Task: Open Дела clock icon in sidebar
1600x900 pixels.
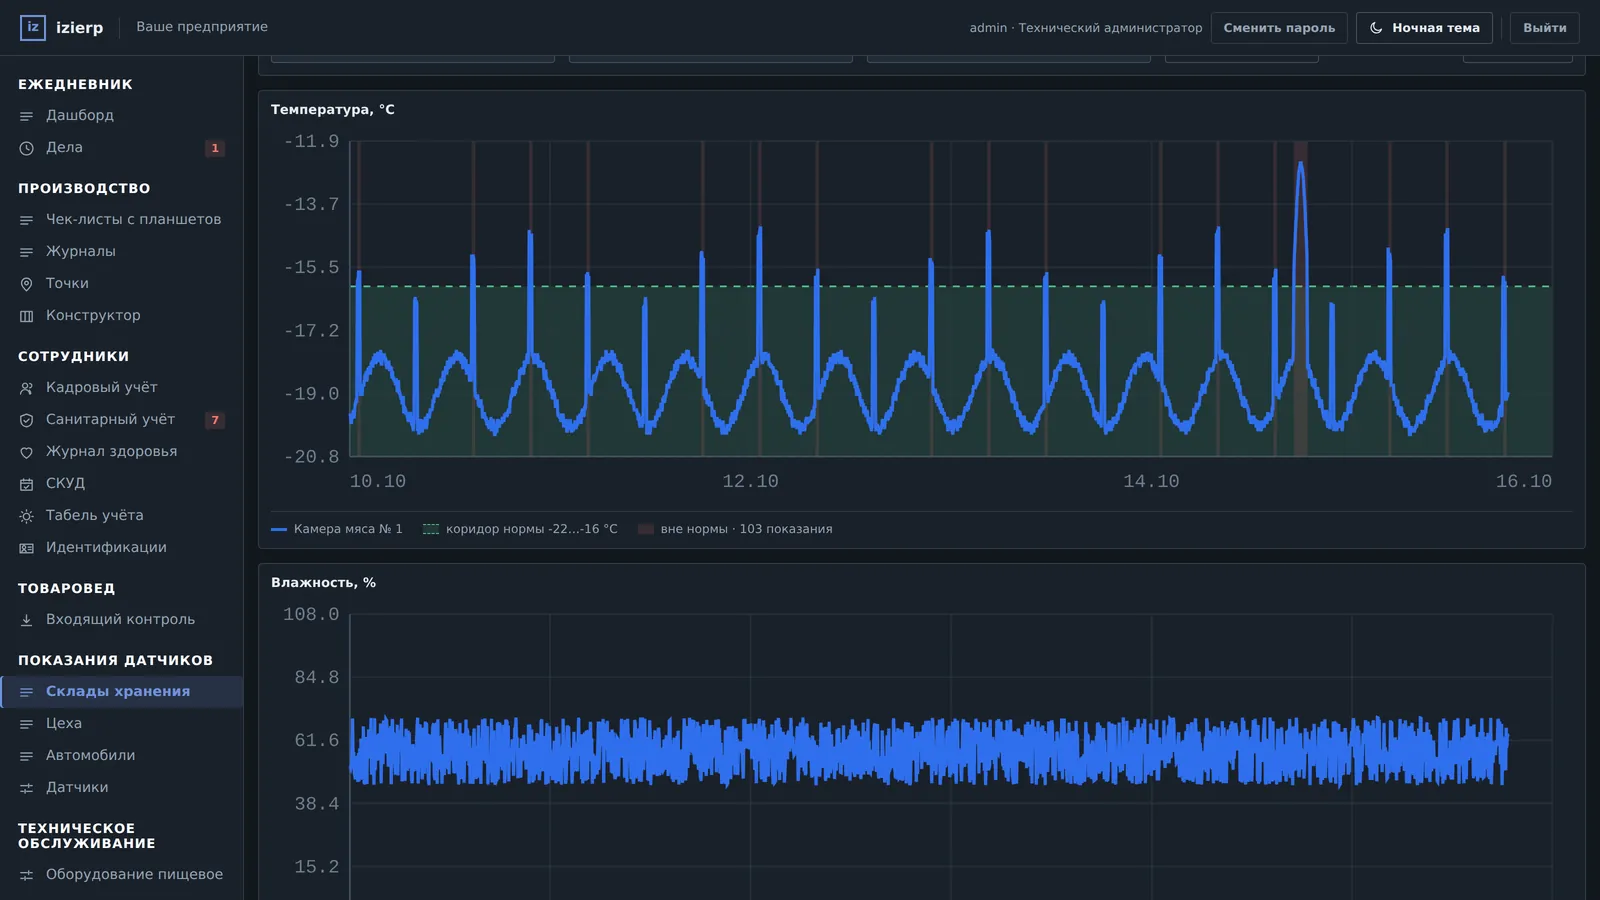Action: pos(27,148)
